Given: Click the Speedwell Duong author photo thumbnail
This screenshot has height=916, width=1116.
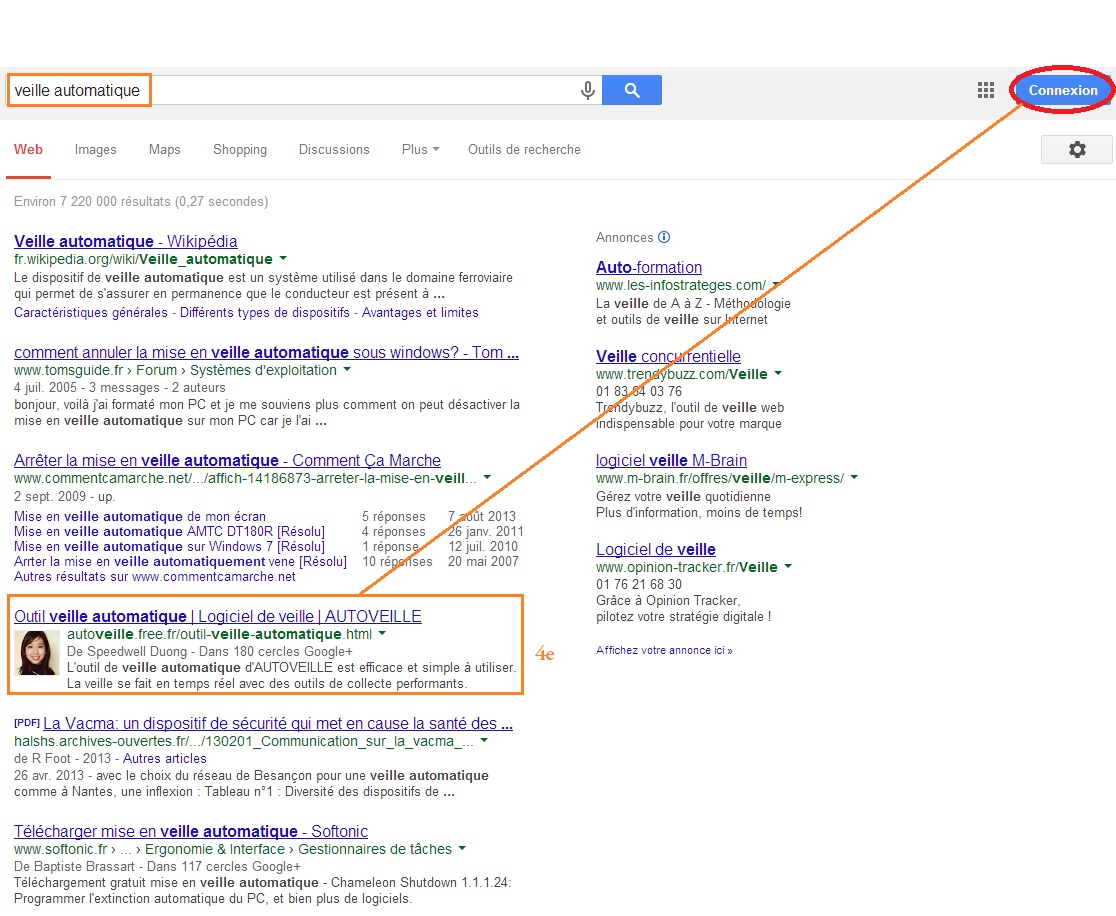Looking at the screenshot, I should tap(37, 653).
